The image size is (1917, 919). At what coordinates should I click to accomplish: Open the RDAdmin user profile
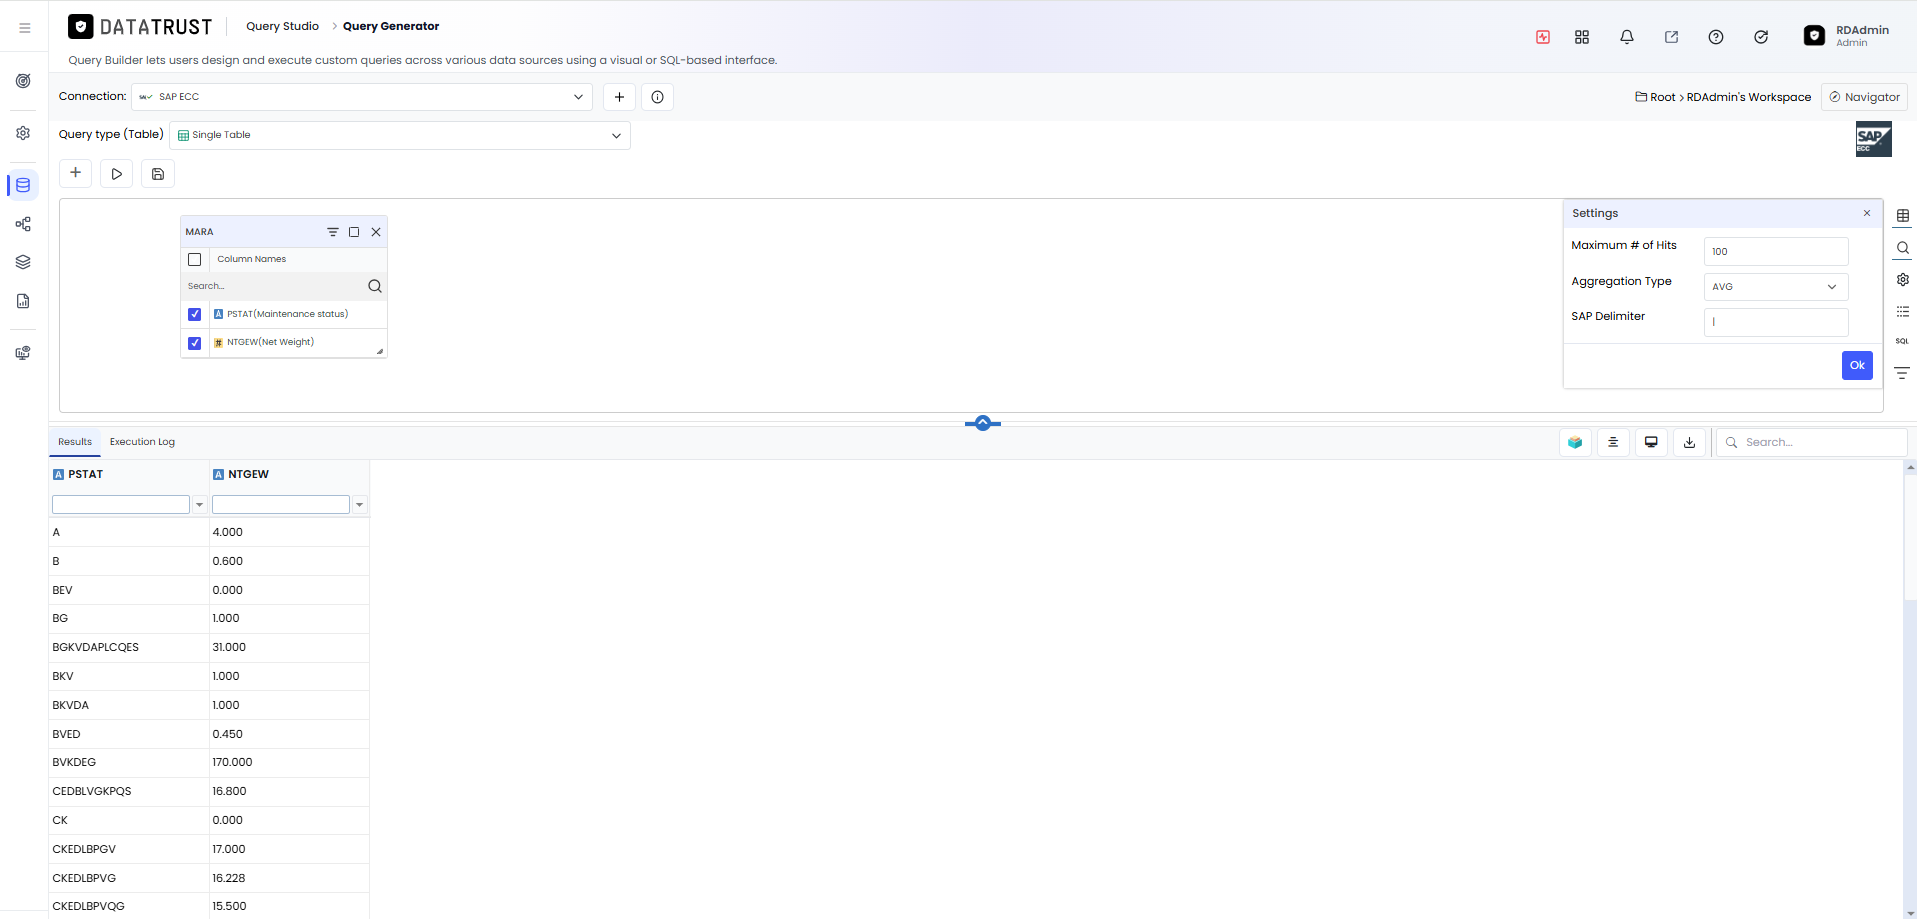point(1847,36)
